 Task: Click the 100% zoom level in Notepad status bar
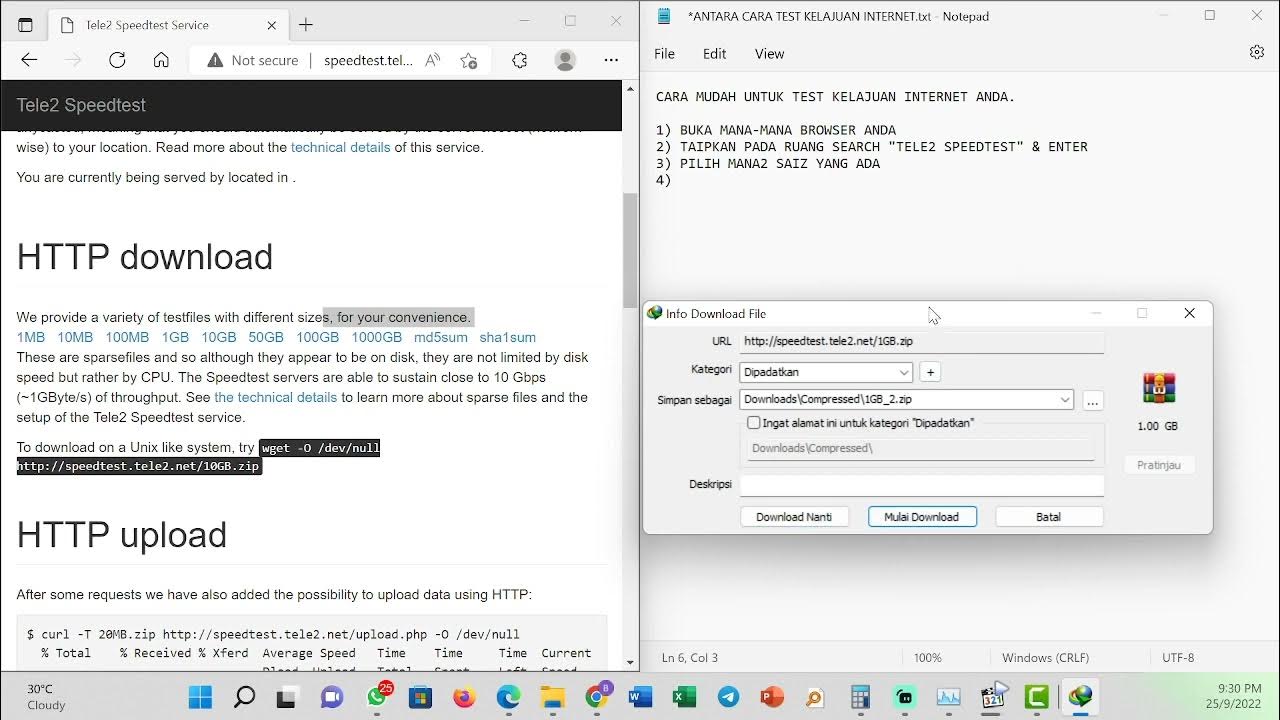point(927,658)
